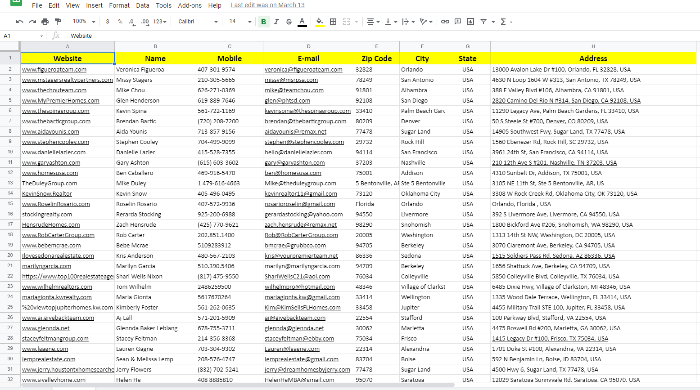The width and height of the screenshot is (700, 390).
Task: Open the Insert menu
Action: (x=94, y=5)
